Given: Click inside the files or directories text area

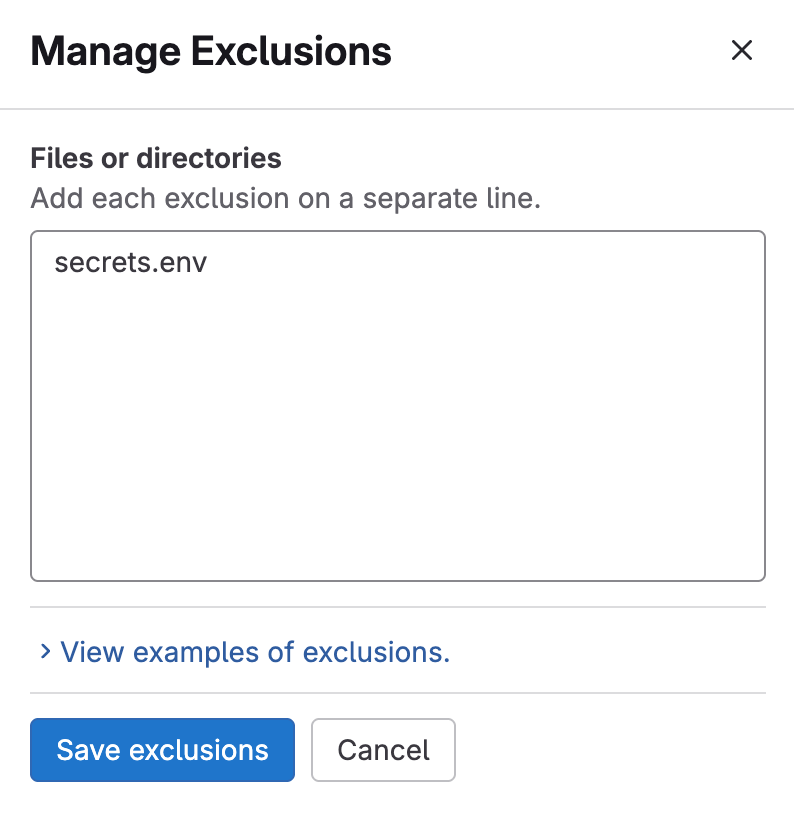Looking at the screenshot, I should click(x=397, y=405).
